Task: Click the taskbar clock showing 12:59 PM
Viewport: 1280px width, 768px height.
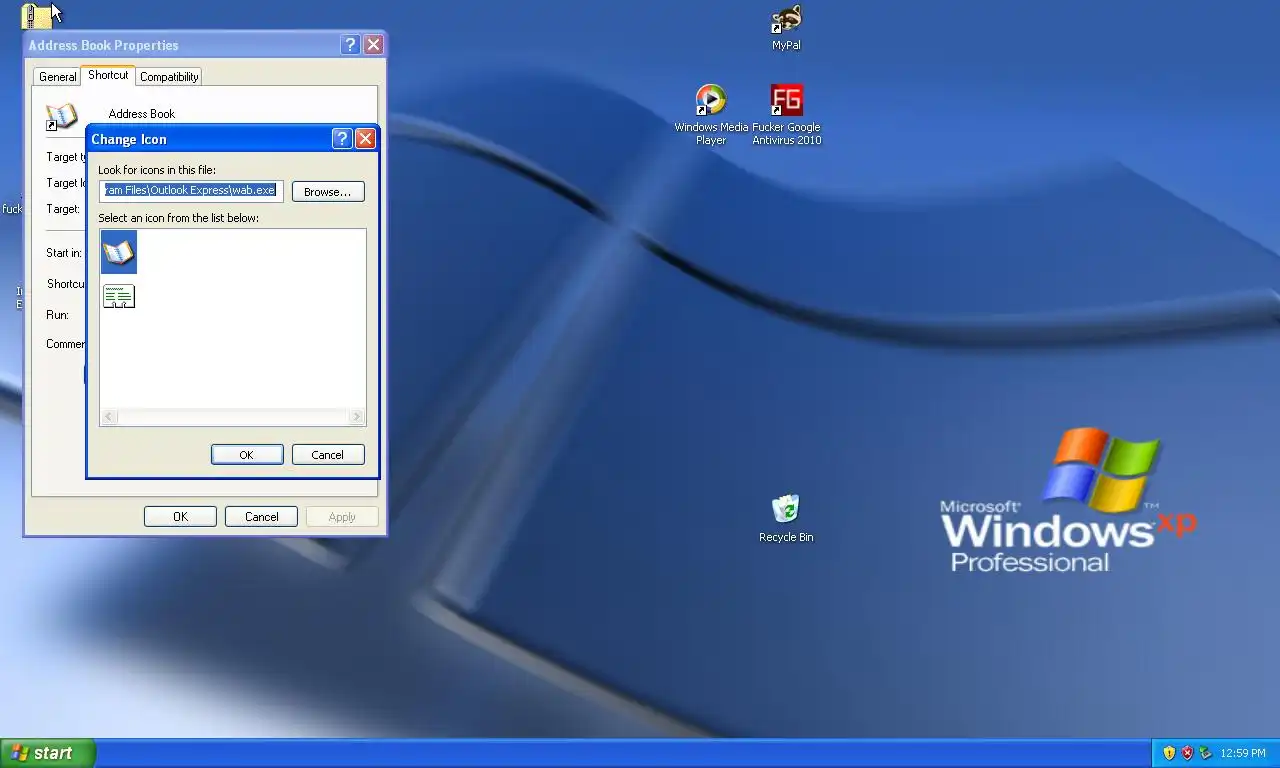Action: [1243, 753]
